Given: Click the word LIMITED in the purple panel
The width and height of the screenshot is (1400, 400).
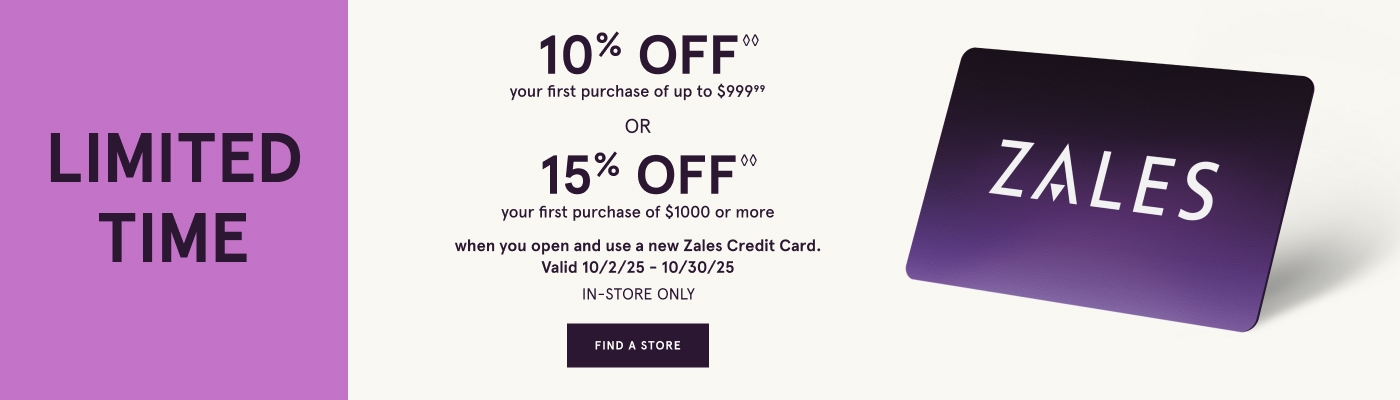Looking at the screenshot, I should (x=175, y=159).
